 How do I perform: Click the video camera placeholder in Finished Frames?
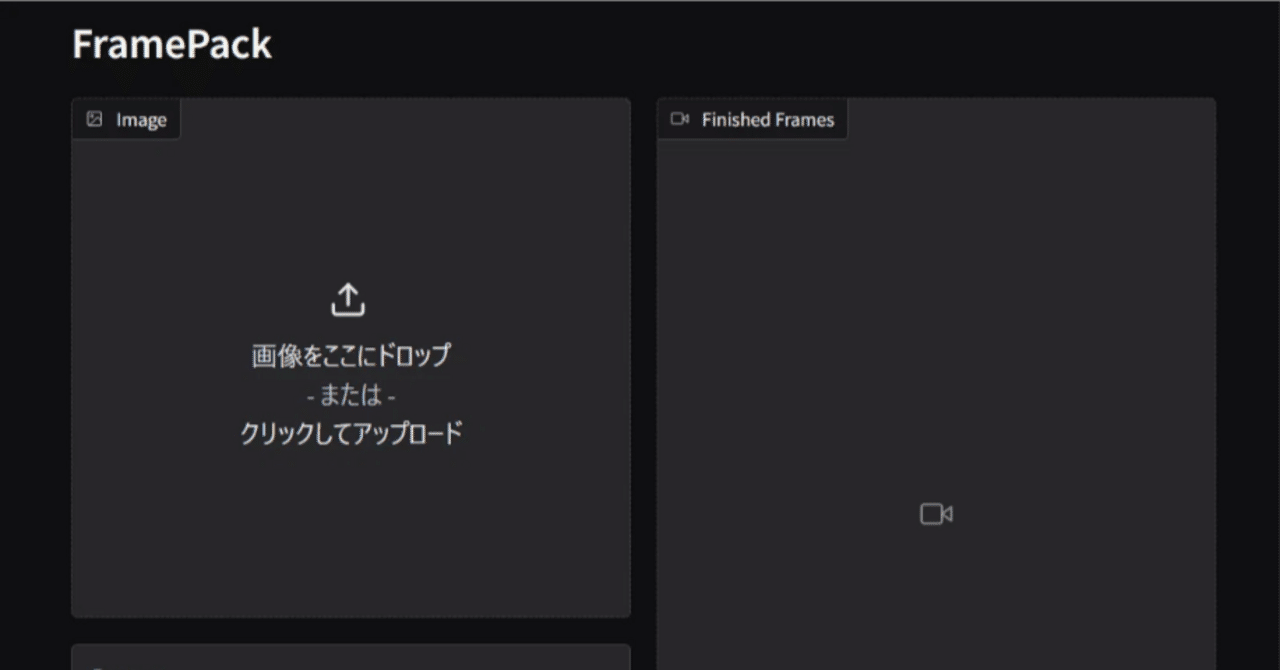(x=935, y=514)
